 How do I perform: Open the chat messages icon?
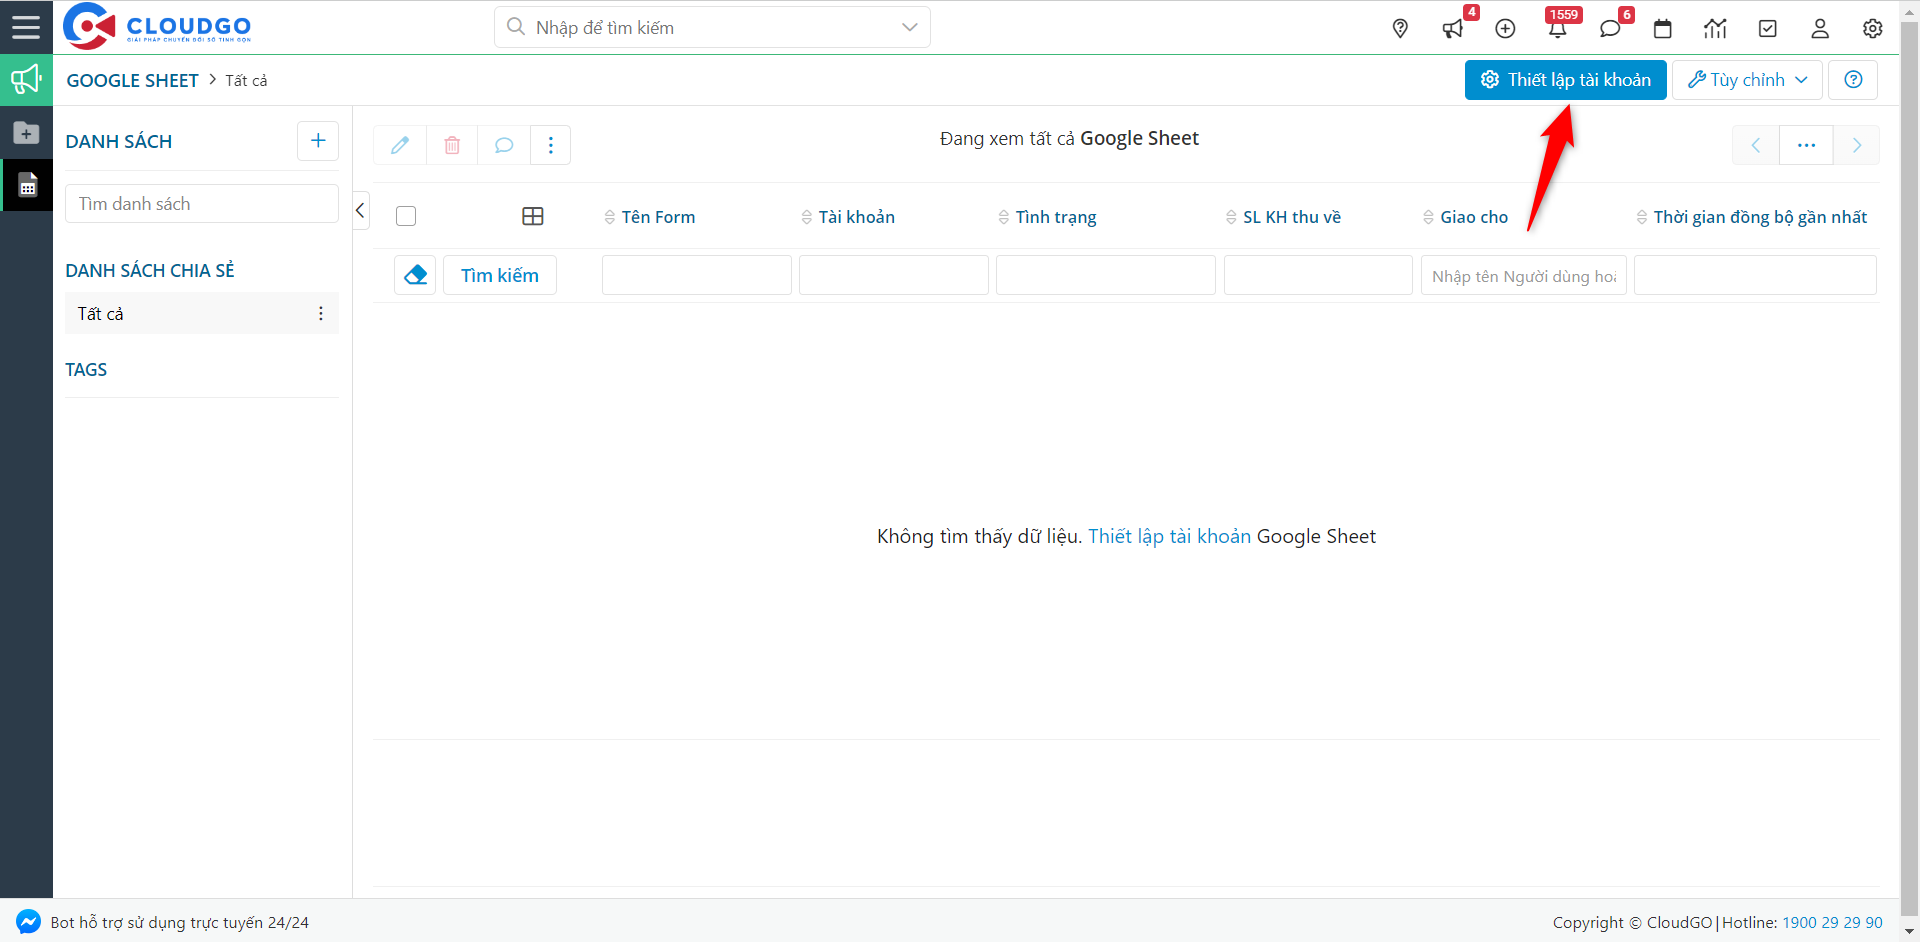1610,29
